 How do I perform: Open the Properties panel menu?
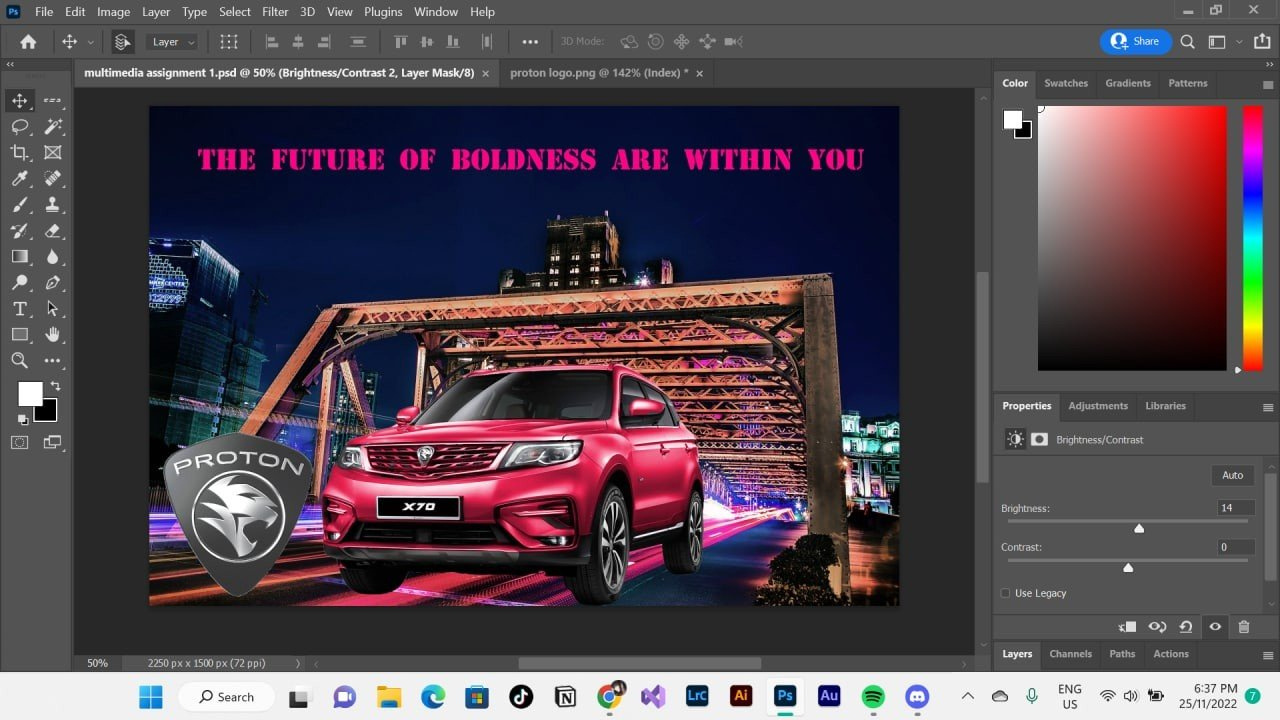(x=1268, y=407)
